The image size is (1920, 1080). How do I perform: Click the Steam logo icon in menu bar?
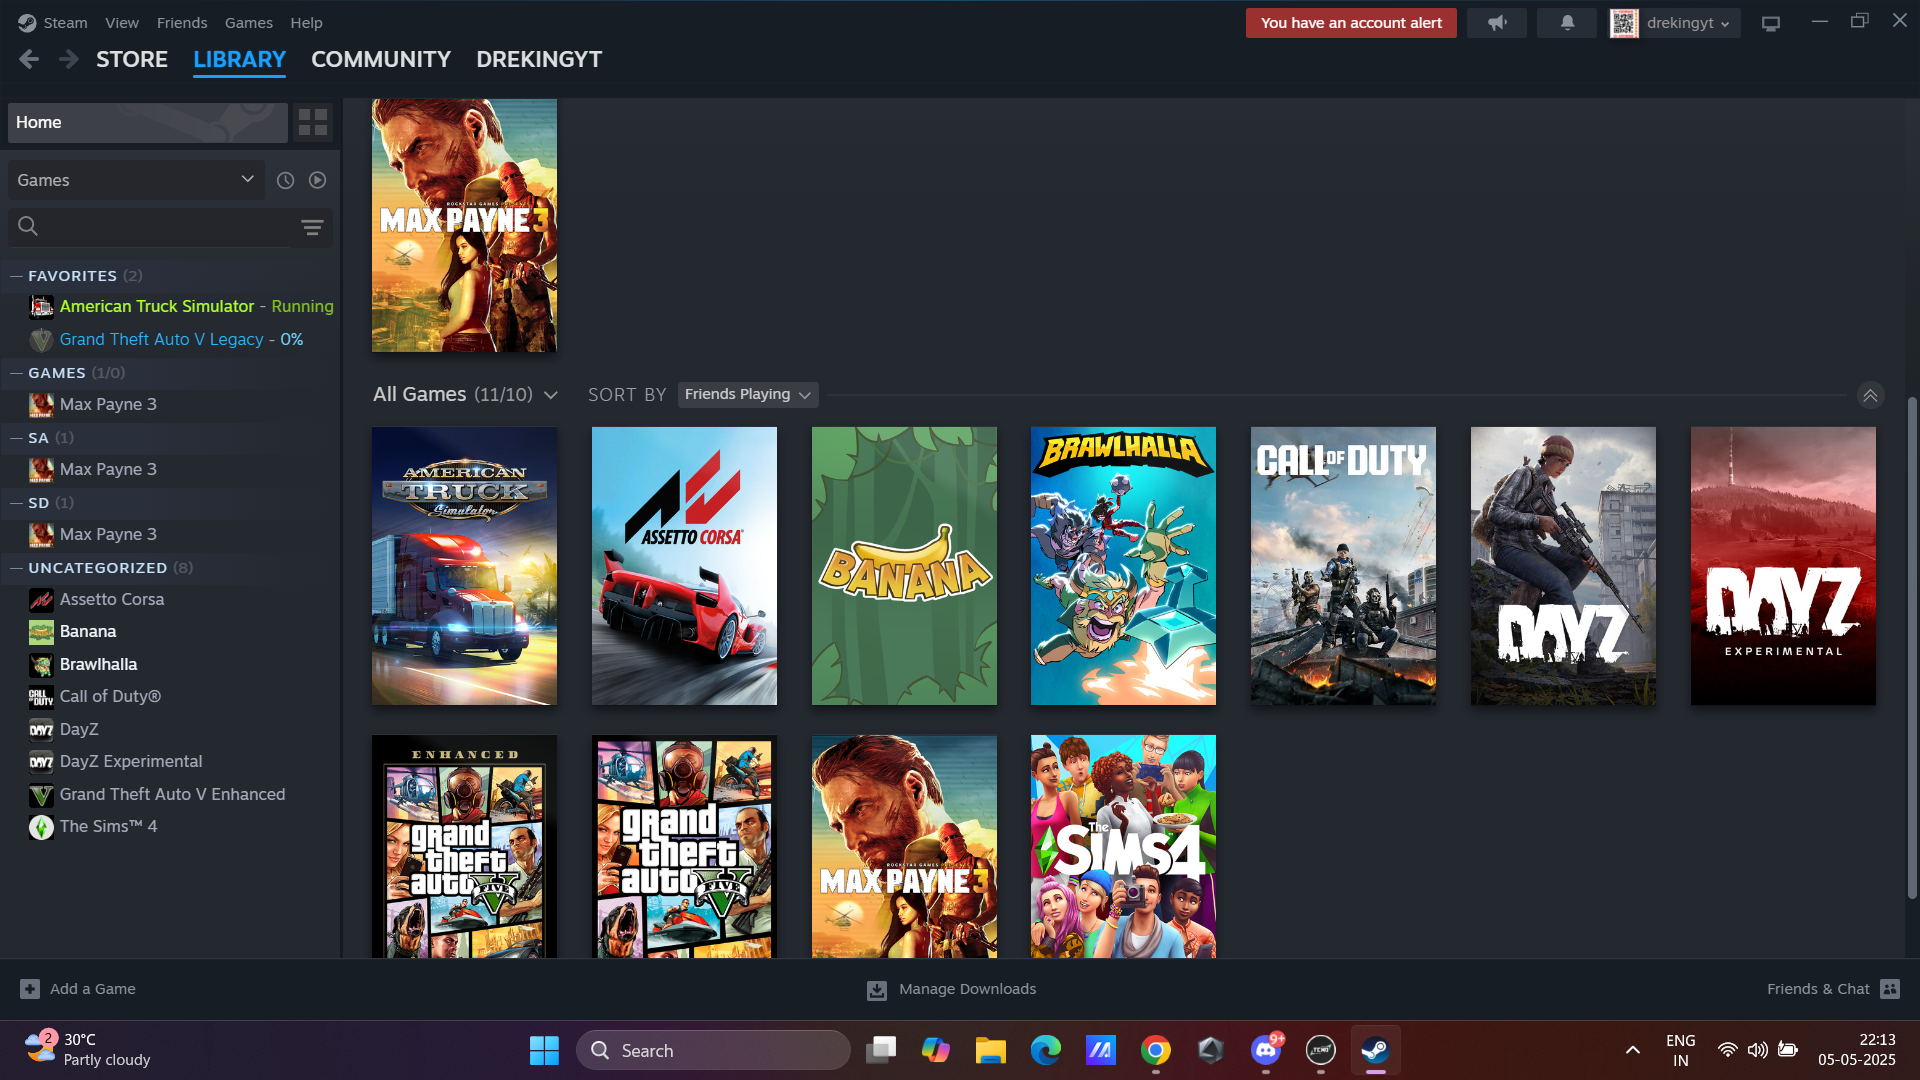tap(27, 23)
